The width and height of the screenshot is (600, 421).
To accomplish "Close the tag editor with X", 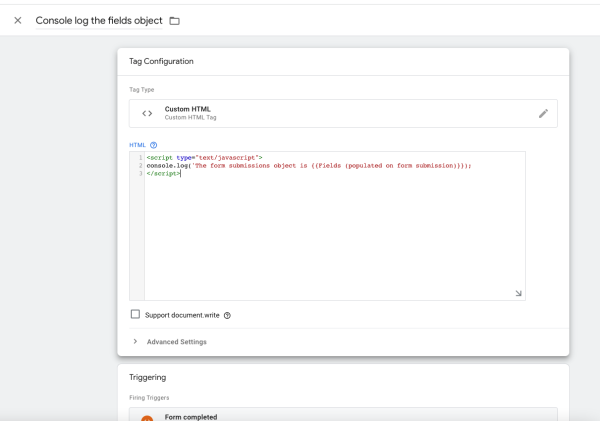I will tap(18, 20).
